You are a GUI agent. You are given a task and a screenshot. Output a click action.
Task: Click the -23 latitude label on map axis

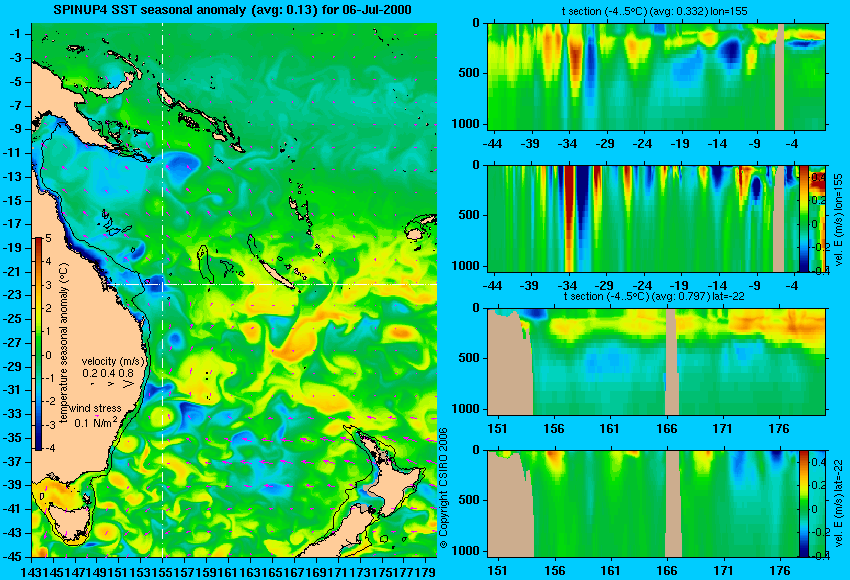(x=13, y=295)
